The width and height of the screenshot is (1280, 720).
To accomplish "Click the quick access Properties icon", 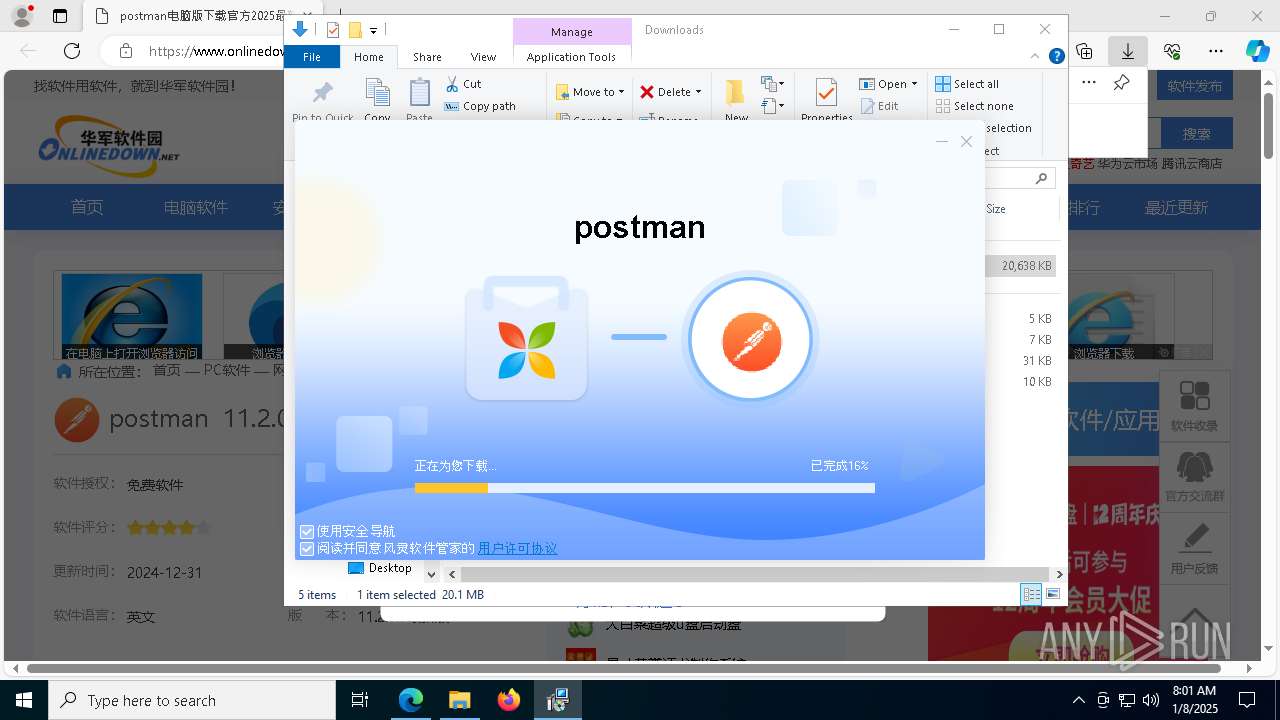I will click(x=333, y=30).
